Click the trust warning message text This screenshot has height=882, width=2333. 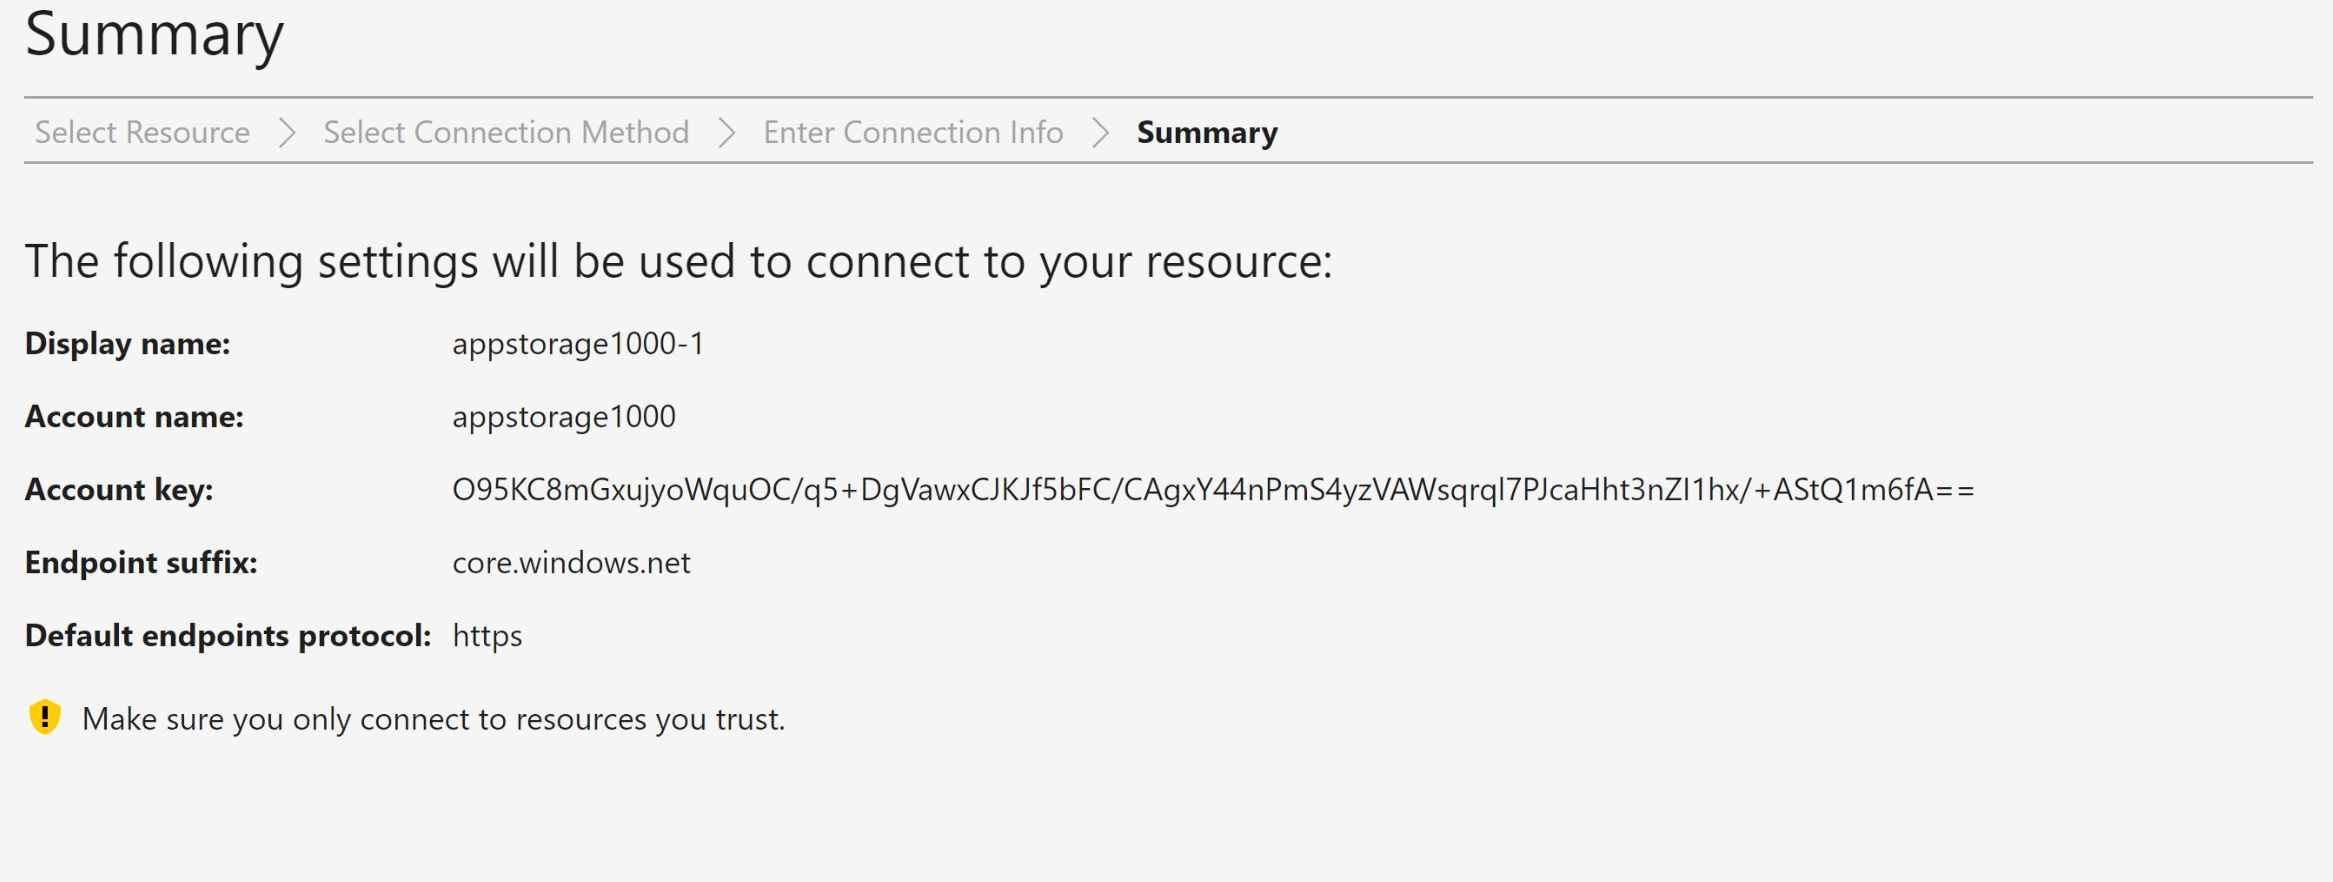tap(433, 719)
